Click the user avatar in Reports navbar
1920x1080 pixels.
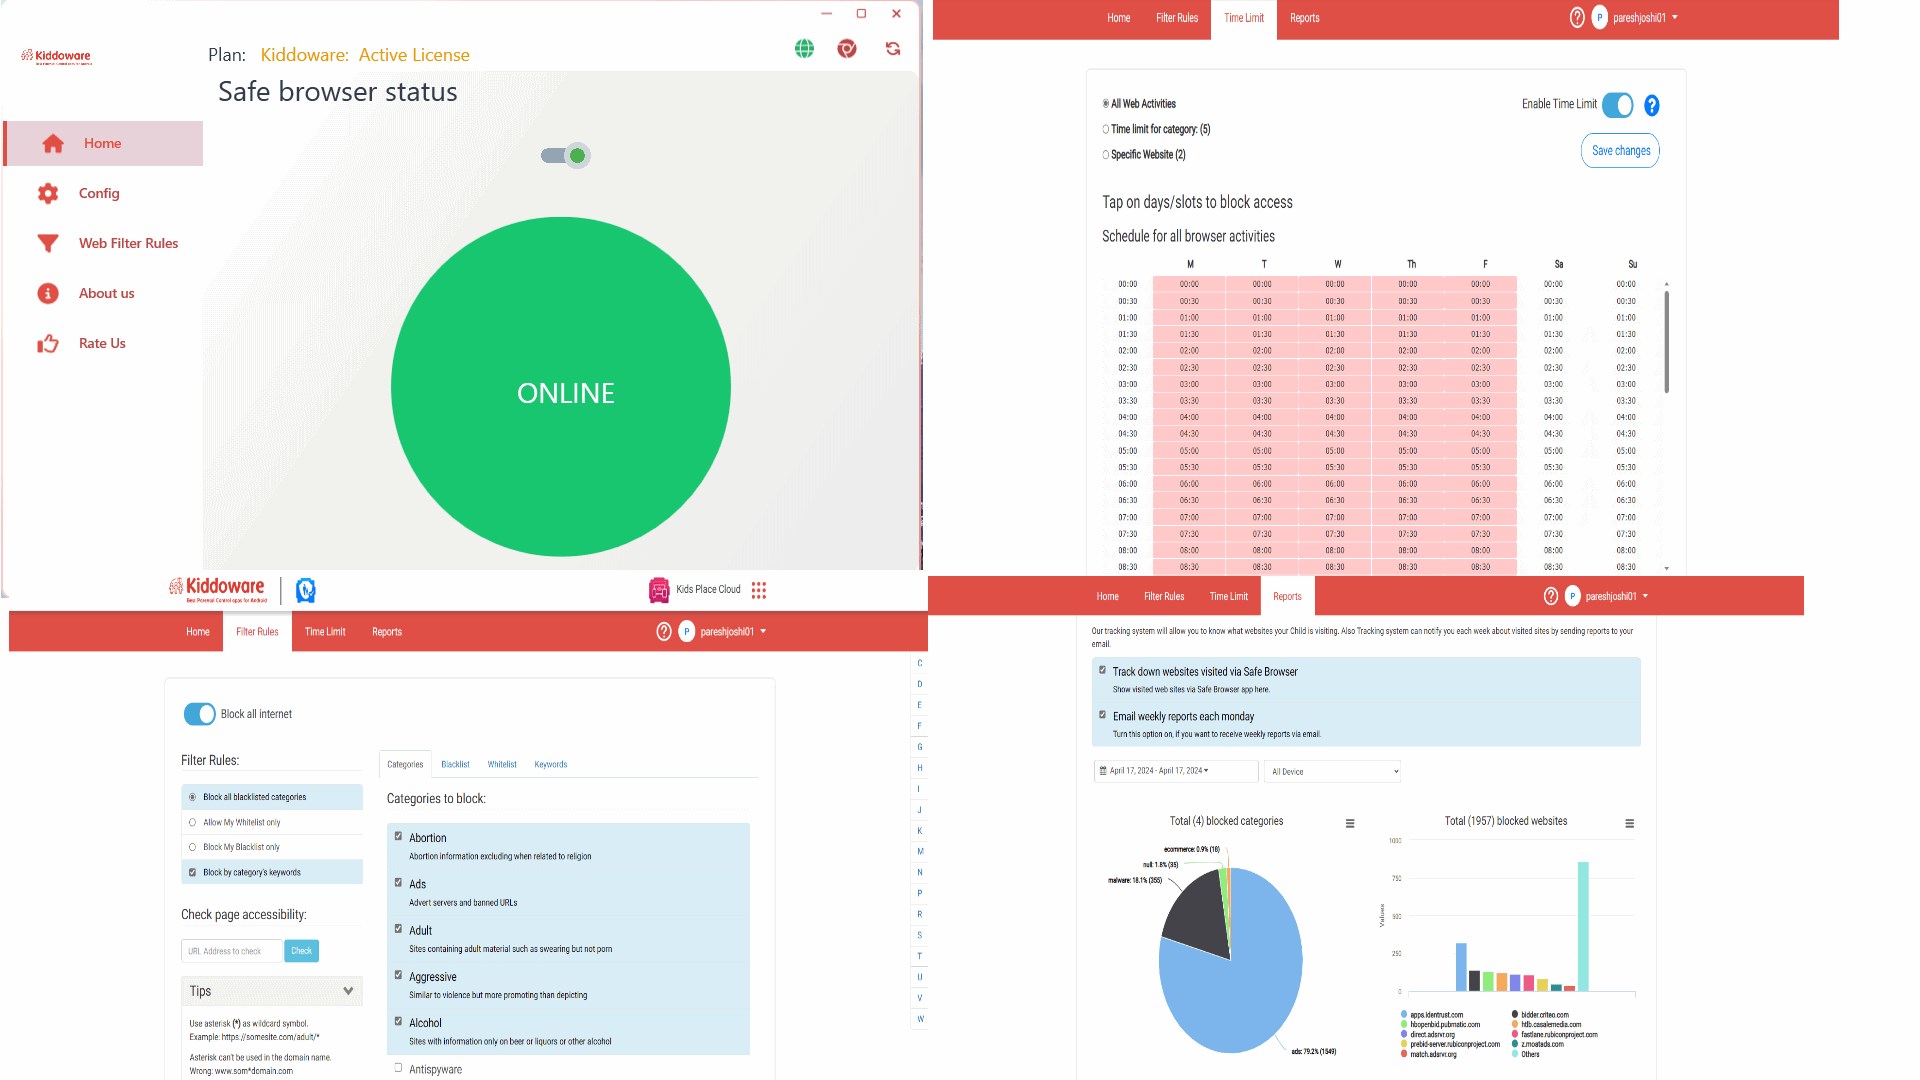(1573, 596)
